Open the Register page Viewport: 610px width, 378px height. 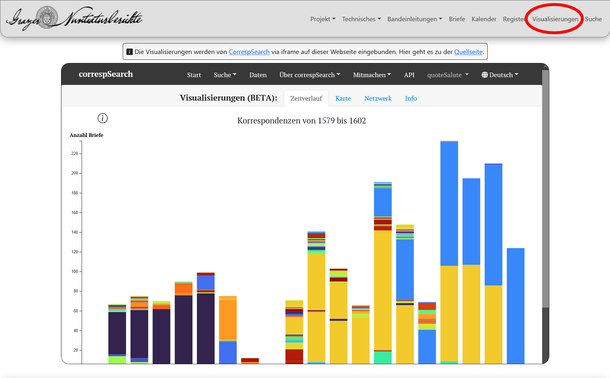coord(513,19)
